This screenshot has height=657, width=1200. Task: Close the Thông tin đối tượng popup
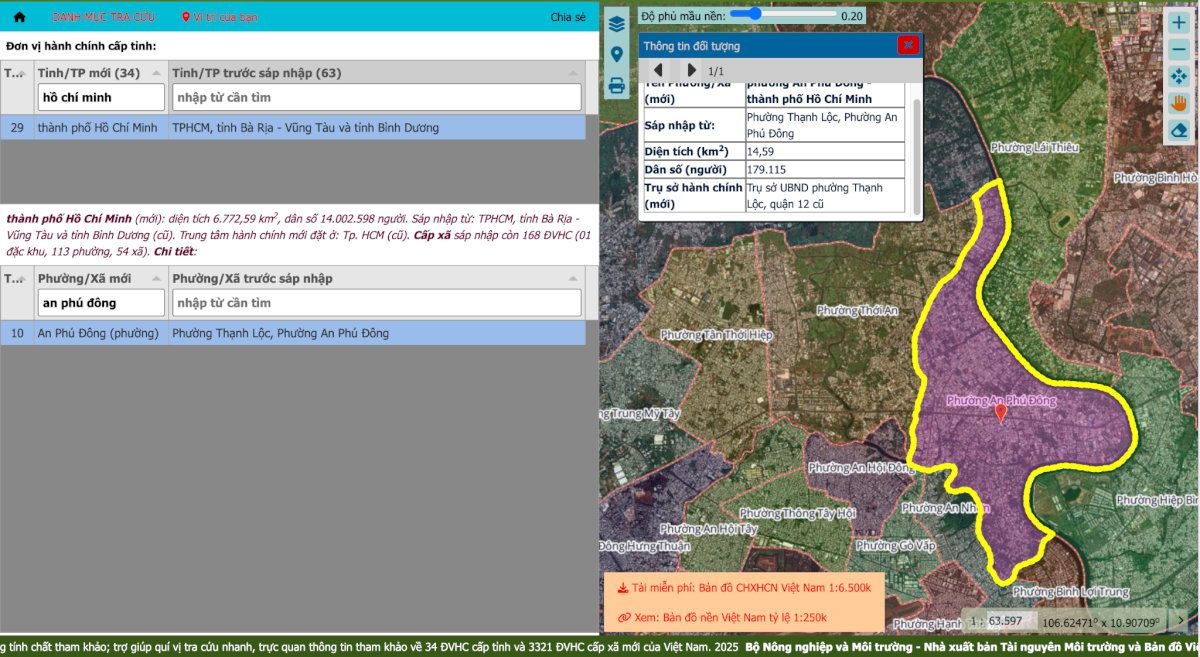(x=907, y=45)
